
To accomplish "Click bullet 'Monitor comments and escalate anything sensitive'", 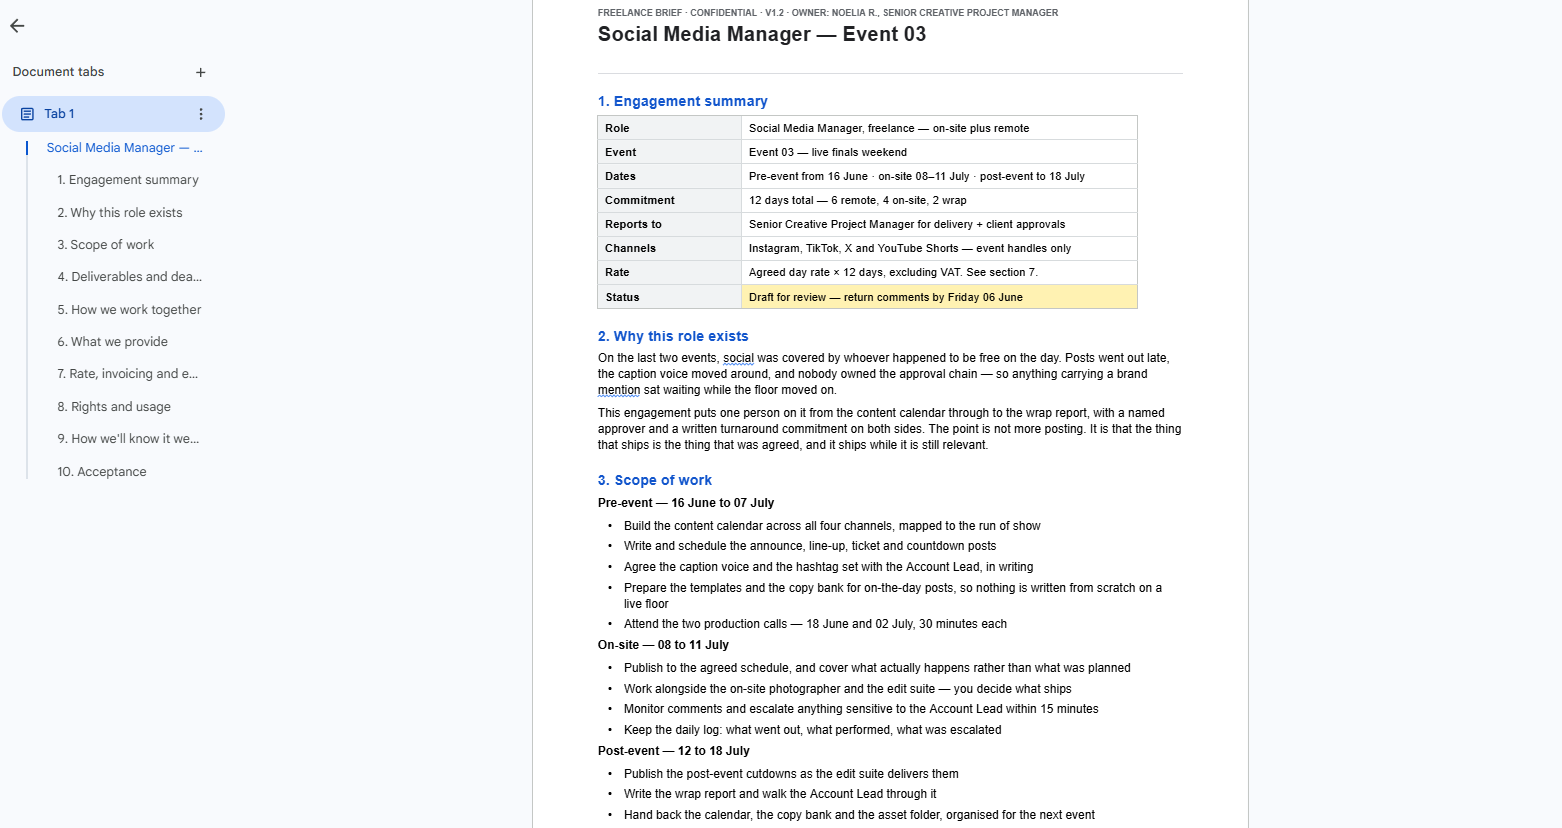I will click(x=861, y=709).
